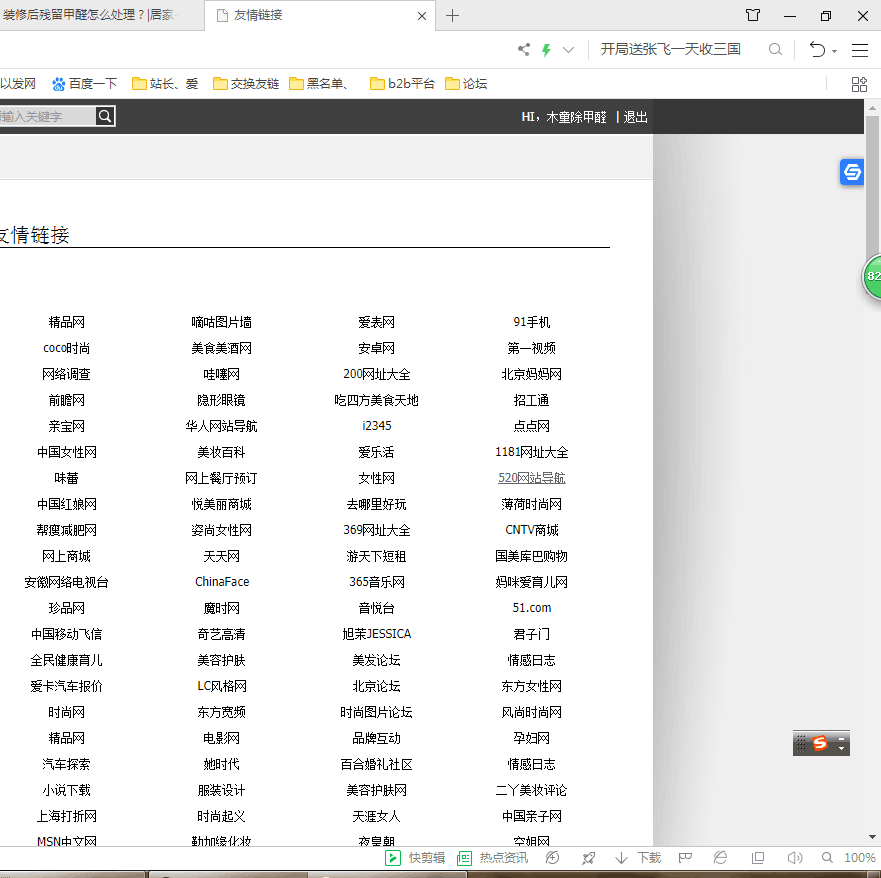The width and height of the screenshot is (881, 878).
Task: Click the 北京妈妈网 link
Action: pyautogui.click(x=532, y=374)
